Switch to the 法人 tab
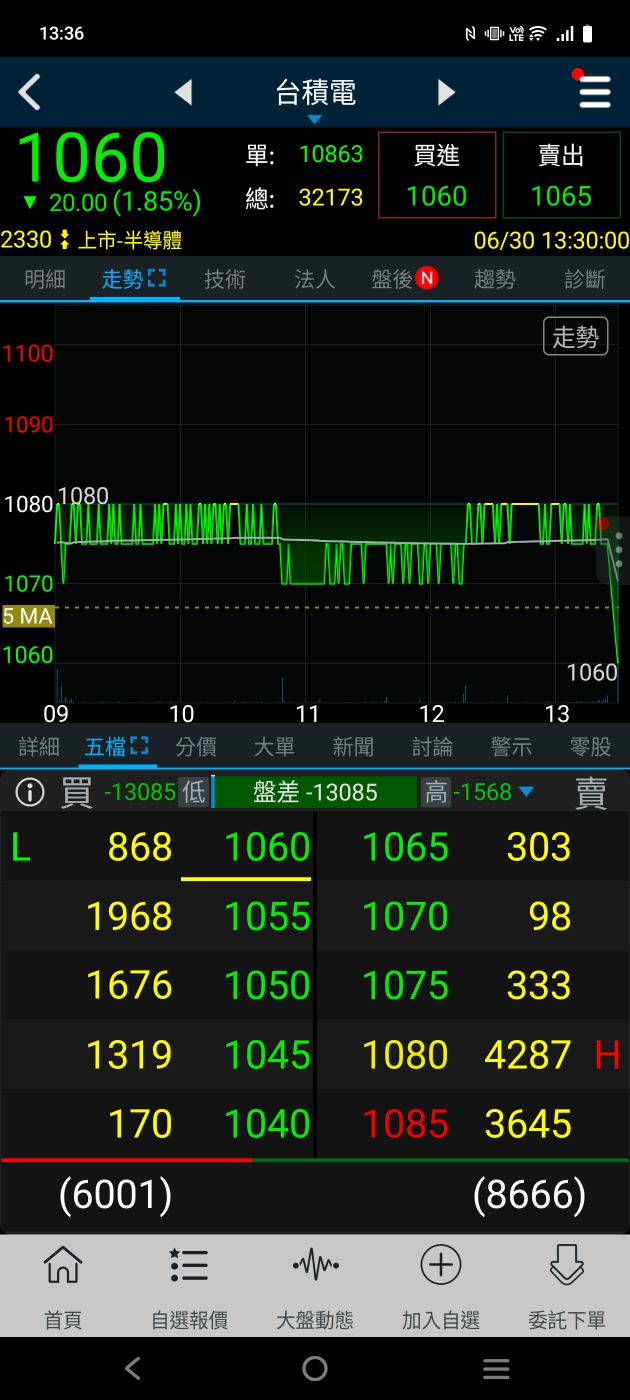The width and height of the screenshot is (630, 1400). tap(314, 279)
